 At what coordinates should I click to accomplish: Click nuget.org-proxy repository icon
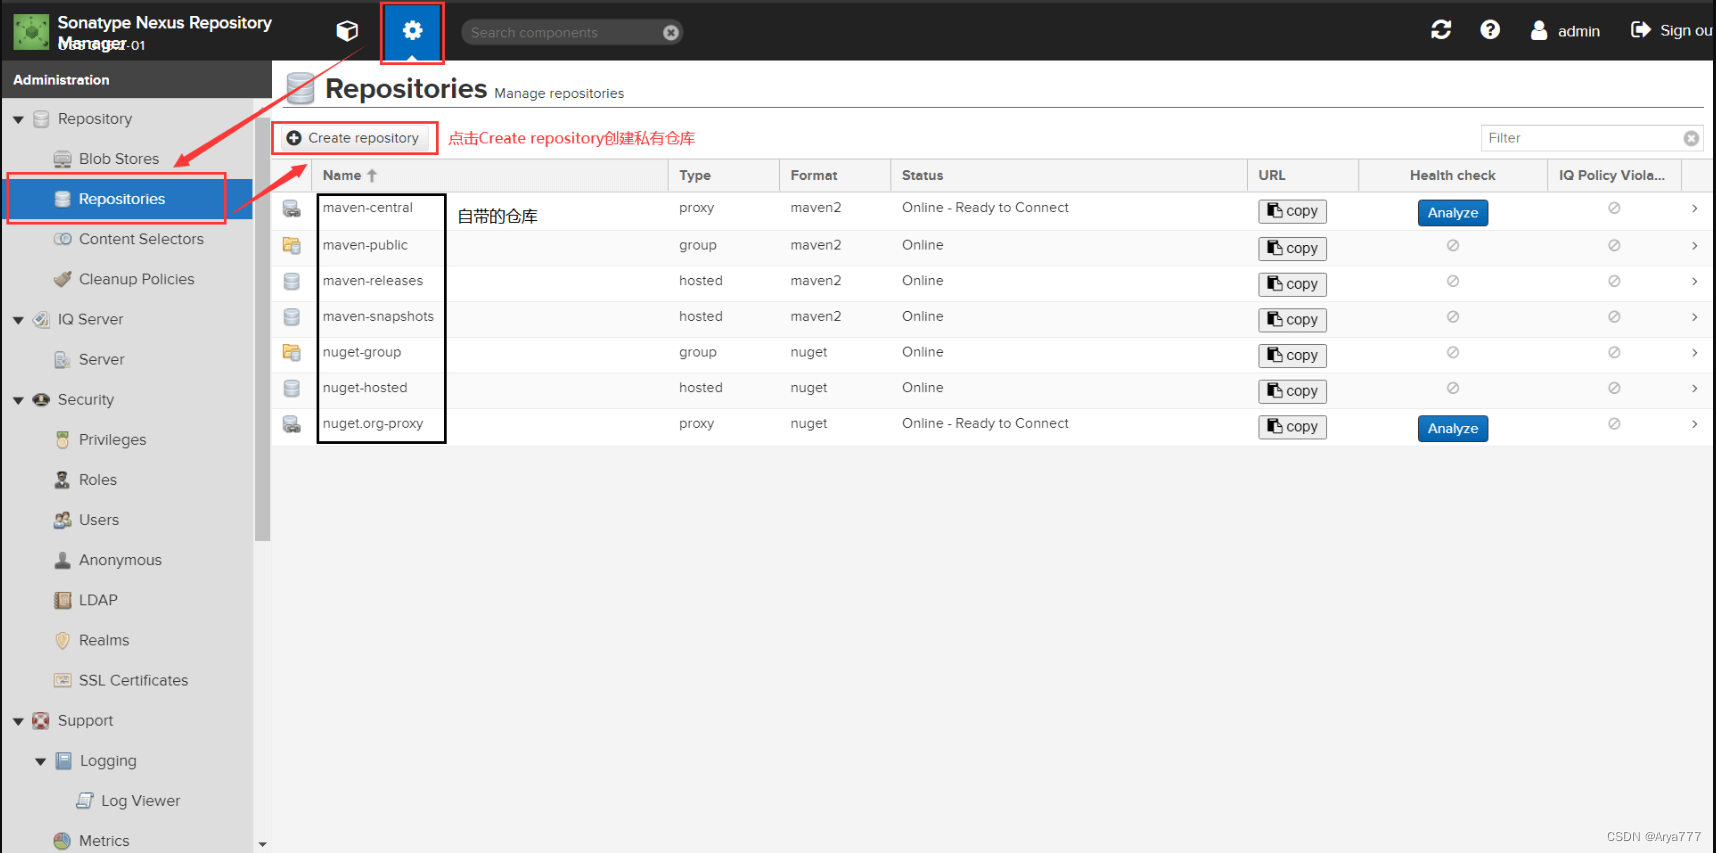point(292,424)
